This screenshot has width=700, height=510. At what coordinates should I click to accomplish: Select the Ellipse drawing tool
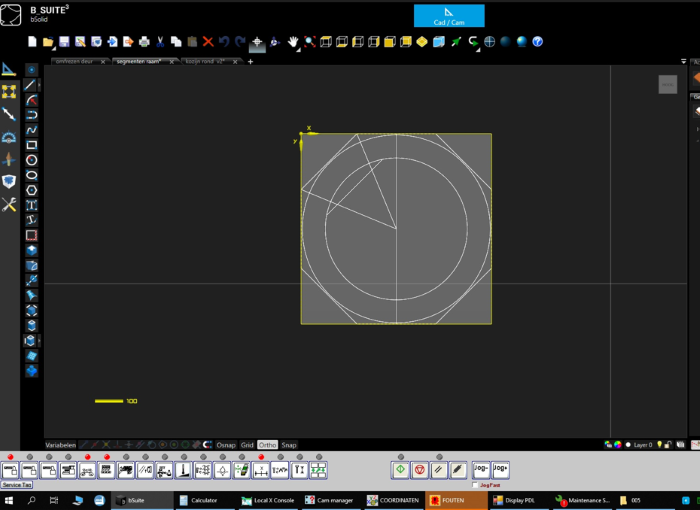click(x=31, y=175)
